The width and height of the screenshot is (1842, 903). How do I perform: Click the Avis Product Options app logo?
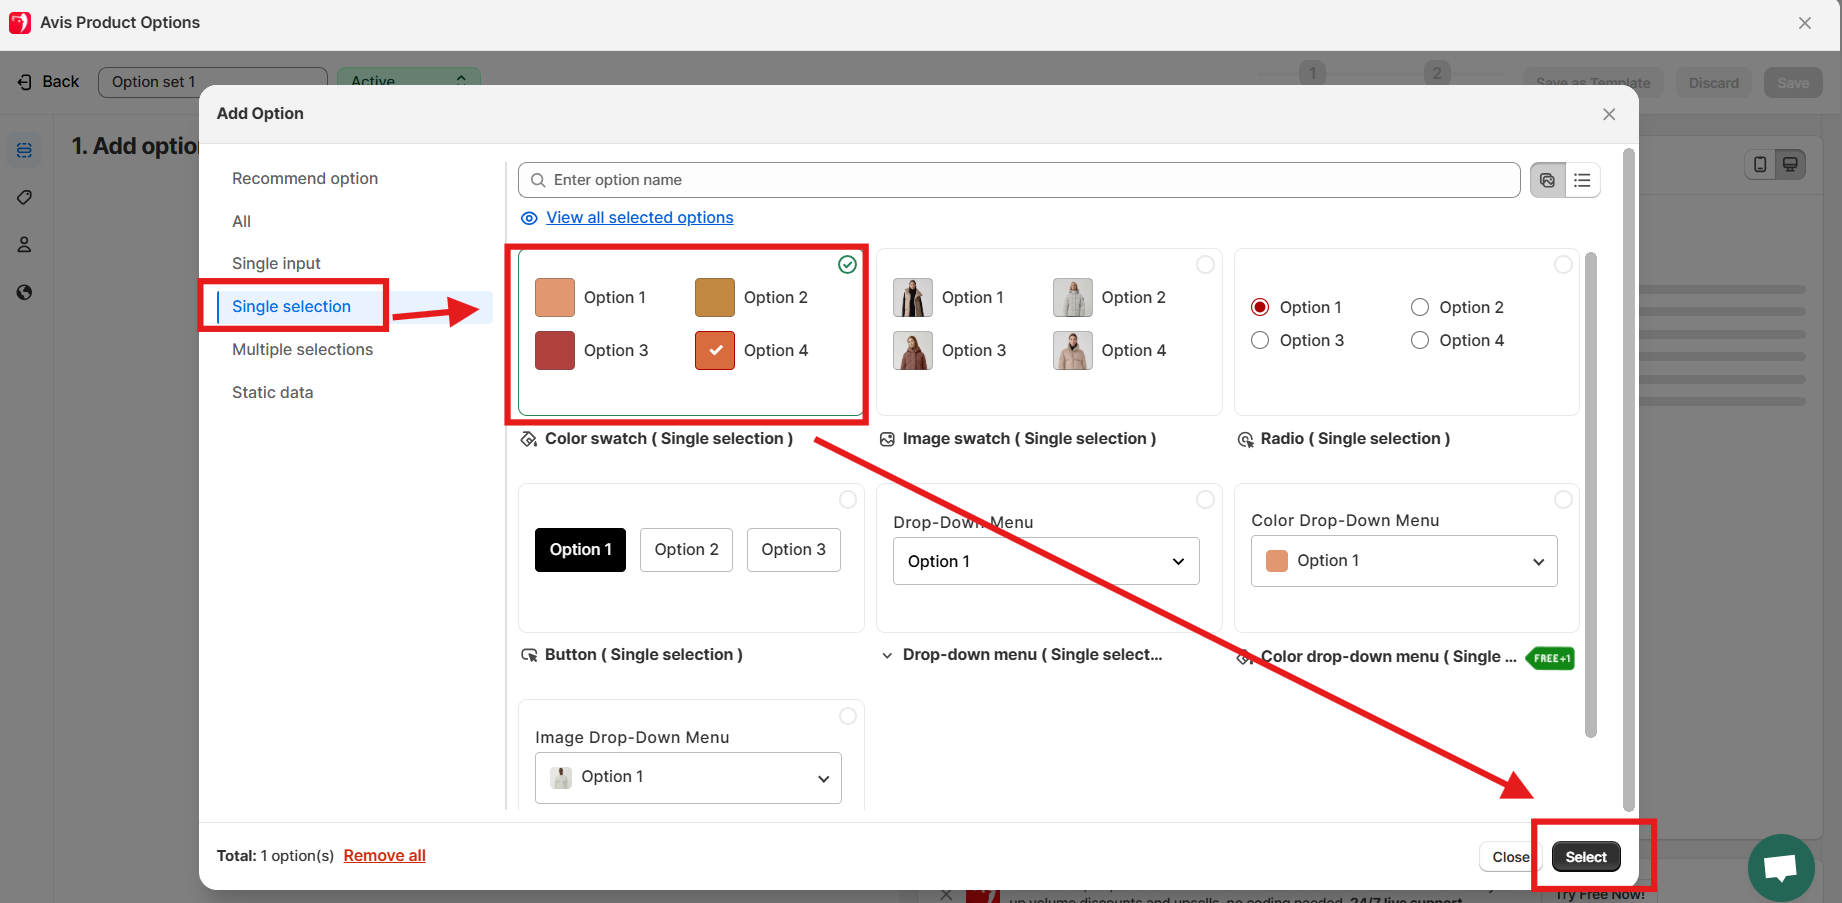pos(20,22)
